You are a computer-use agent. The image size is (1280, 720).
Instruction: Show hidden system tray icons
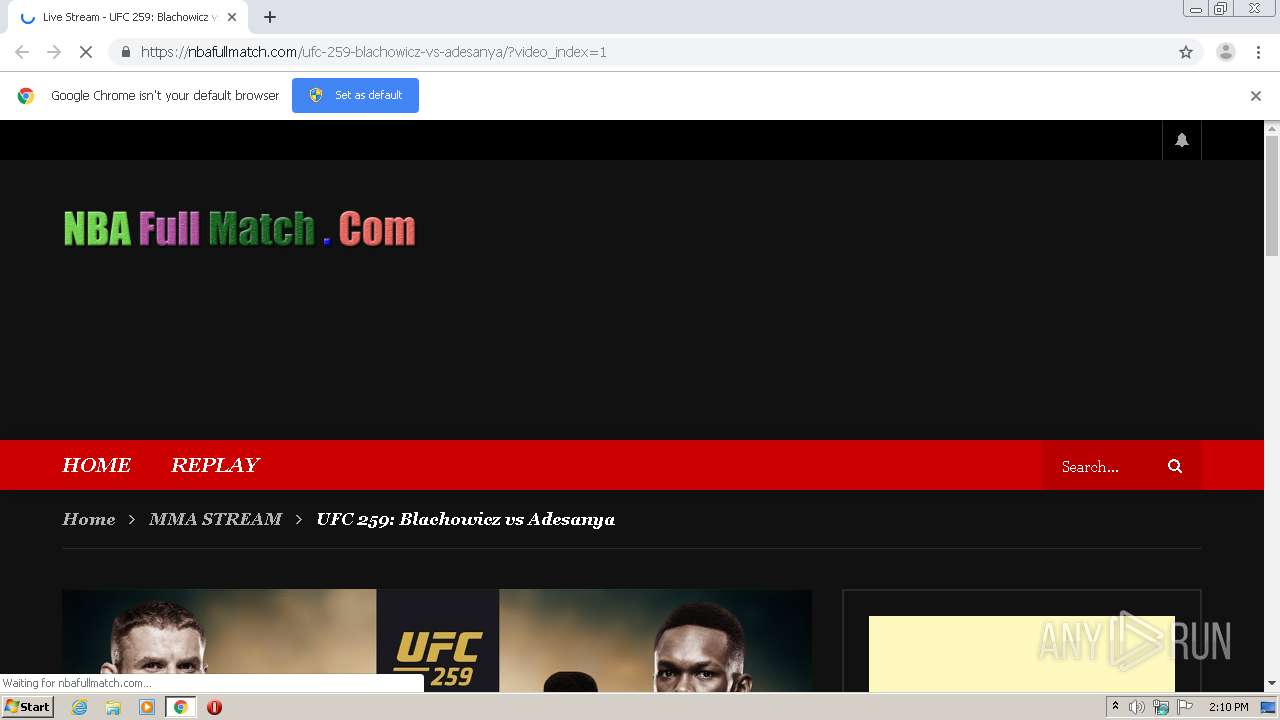(x=1115, y=706)
